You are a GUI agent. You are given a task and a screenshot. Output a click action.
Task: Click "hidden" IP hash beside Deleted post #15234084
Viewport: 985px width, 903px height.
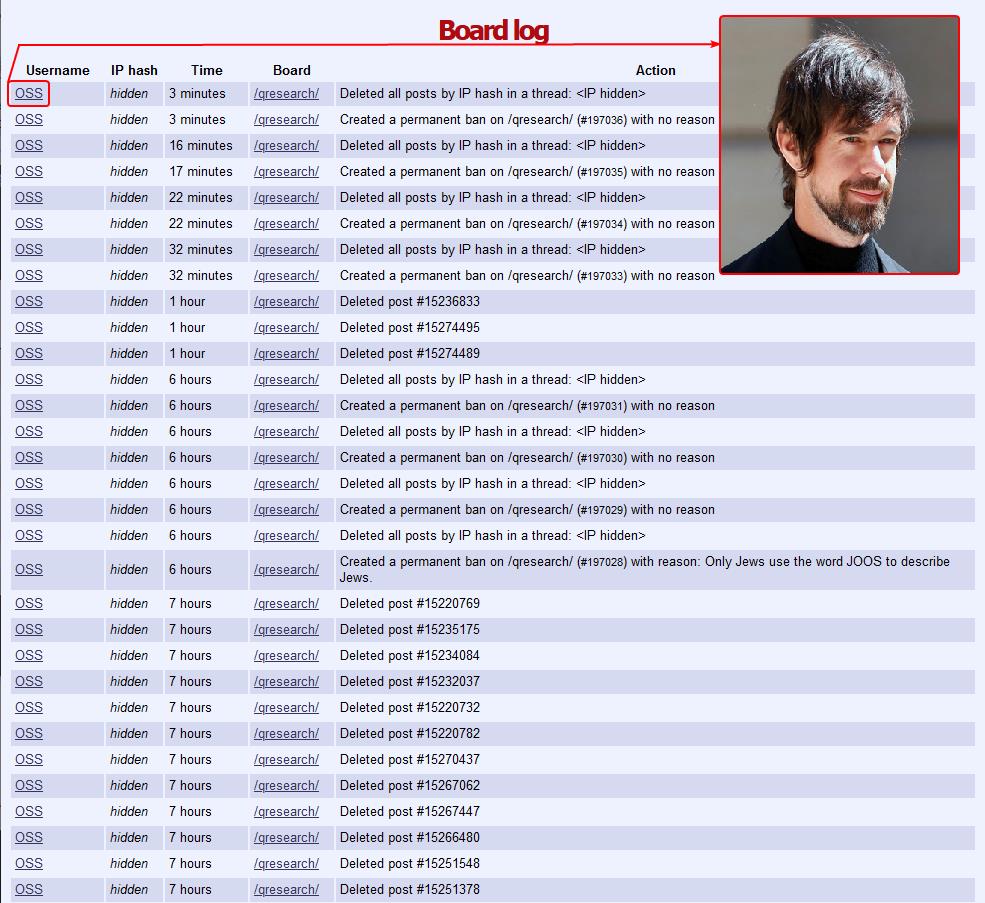pos(129,655)
